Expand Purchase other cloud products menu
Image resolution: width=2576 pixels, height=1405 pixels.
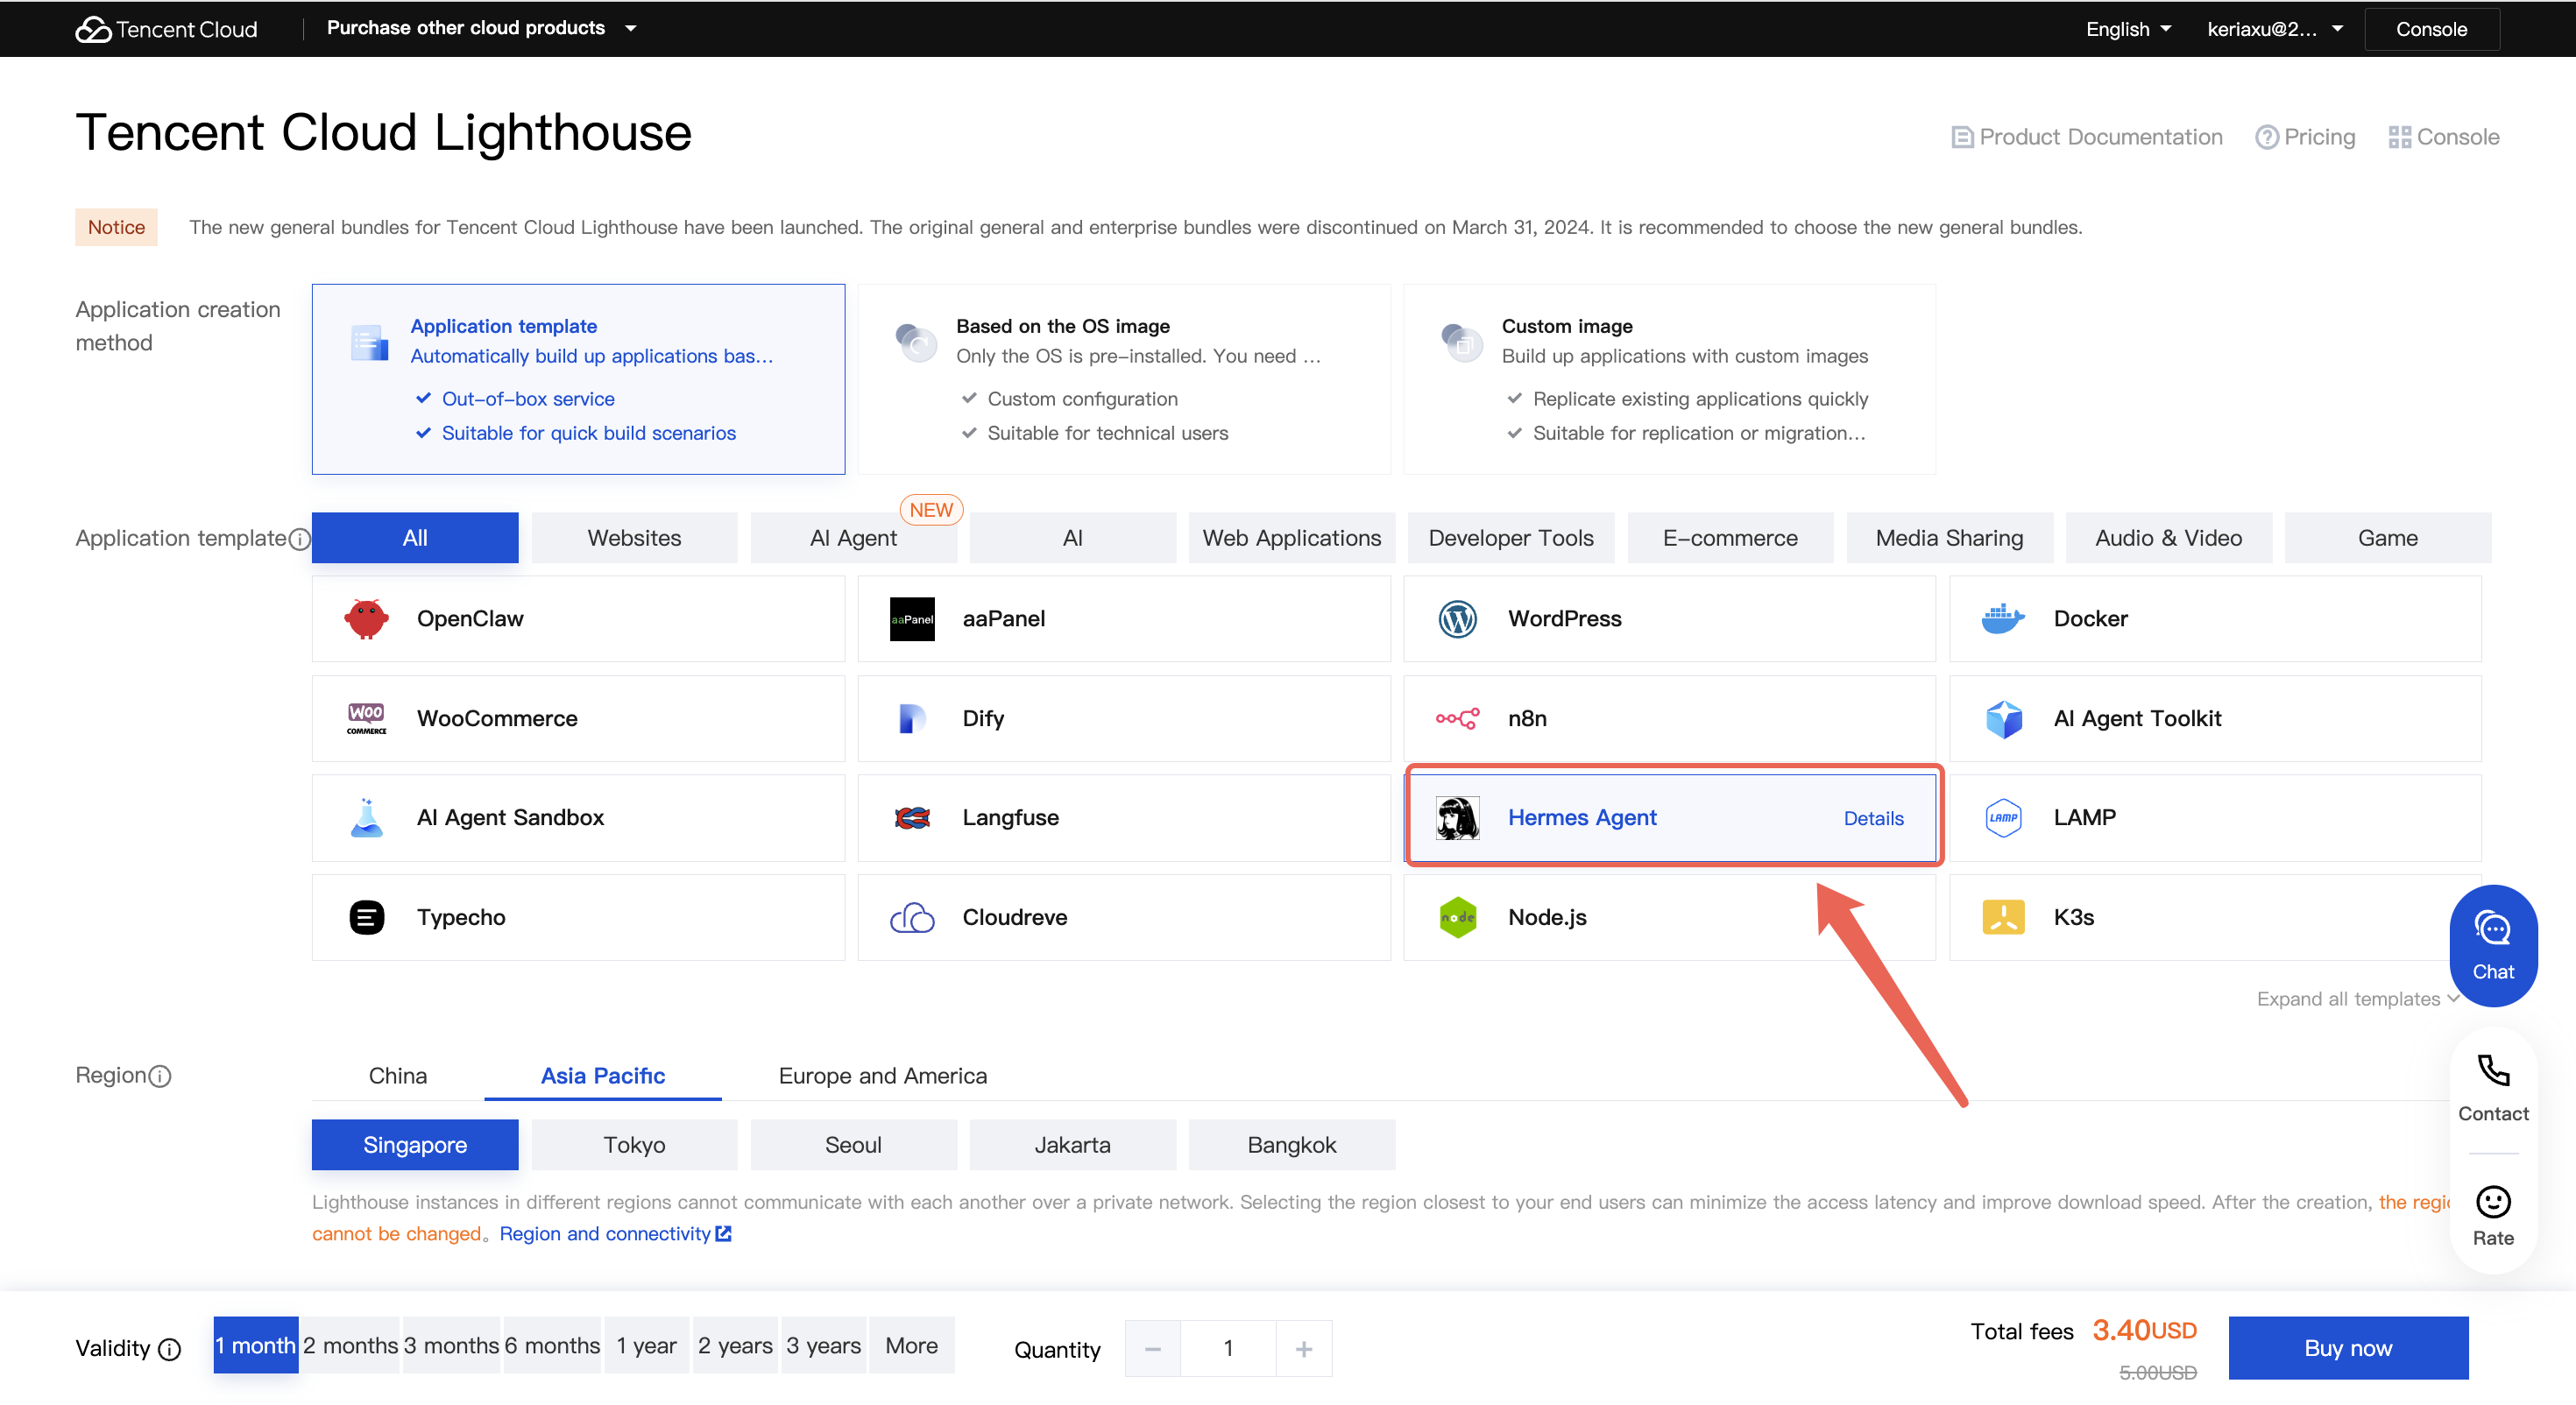481,28
